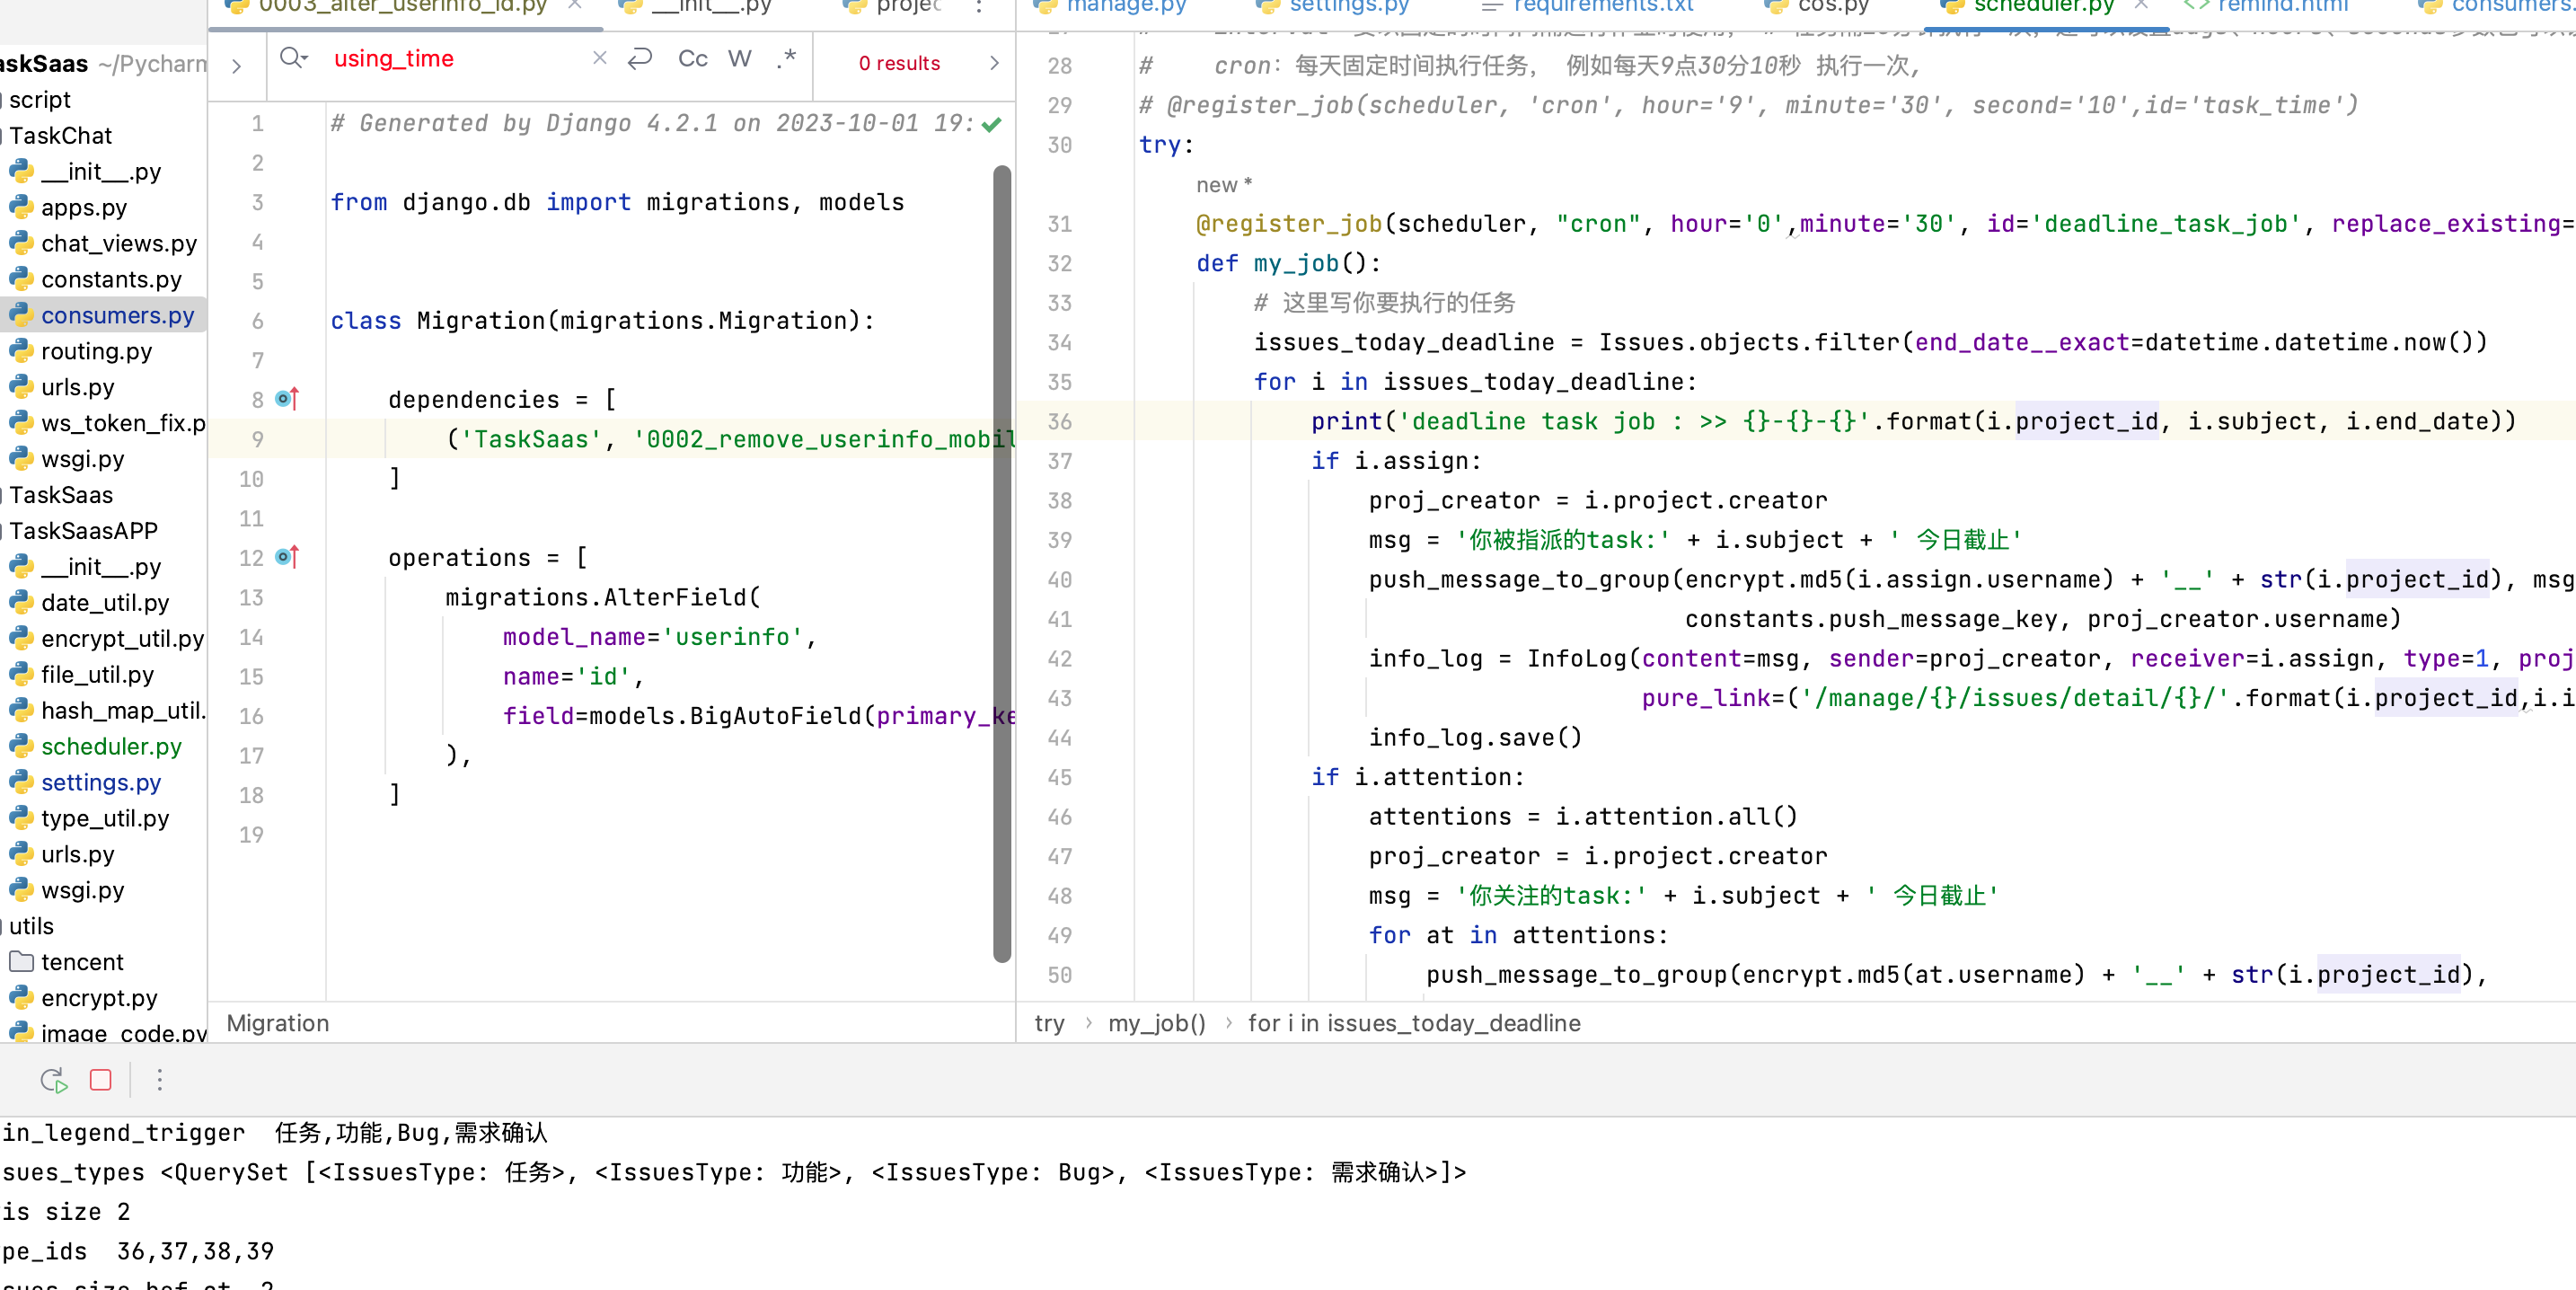Screen dimensions: 2576x1290
Task: Expand the replace field chevron
Action: [x=236, y=67]
